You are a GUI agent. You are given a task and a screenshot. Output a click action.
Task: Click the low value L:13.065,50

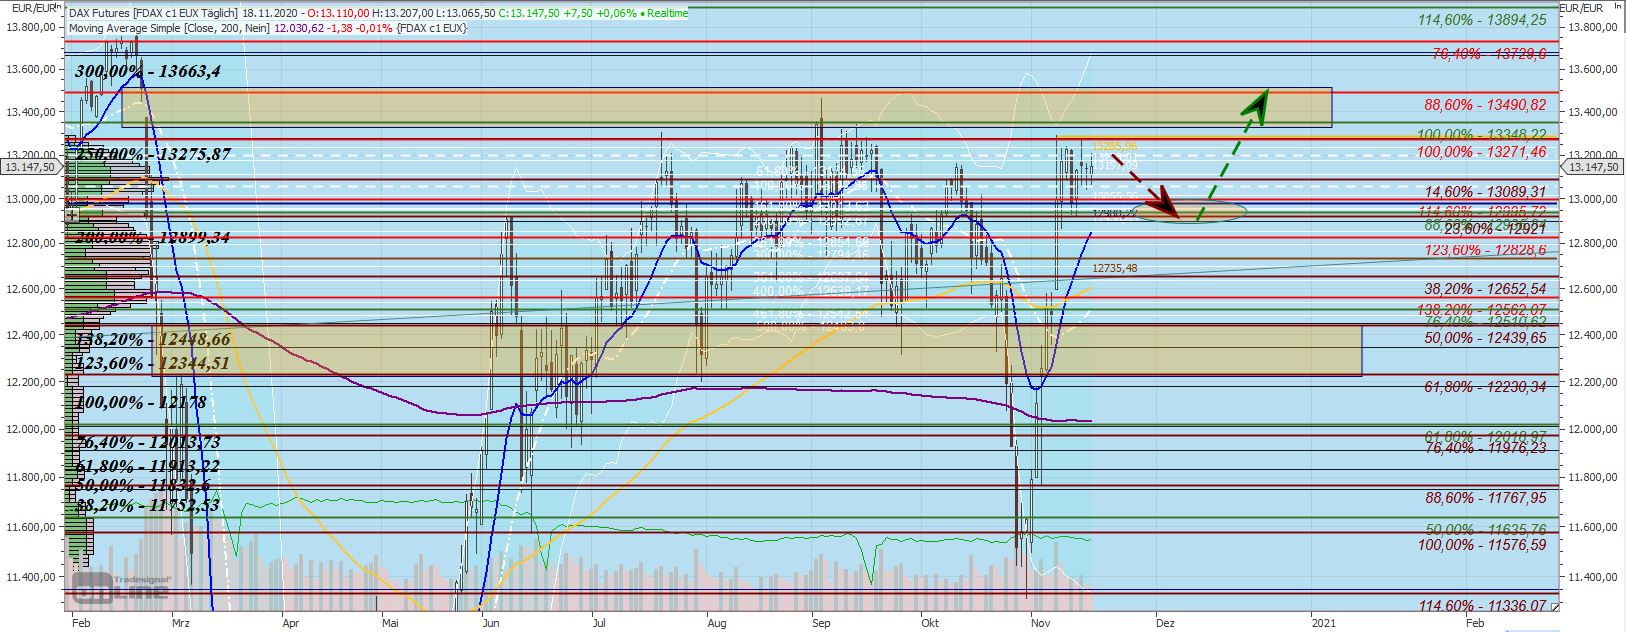coord(465,13)
